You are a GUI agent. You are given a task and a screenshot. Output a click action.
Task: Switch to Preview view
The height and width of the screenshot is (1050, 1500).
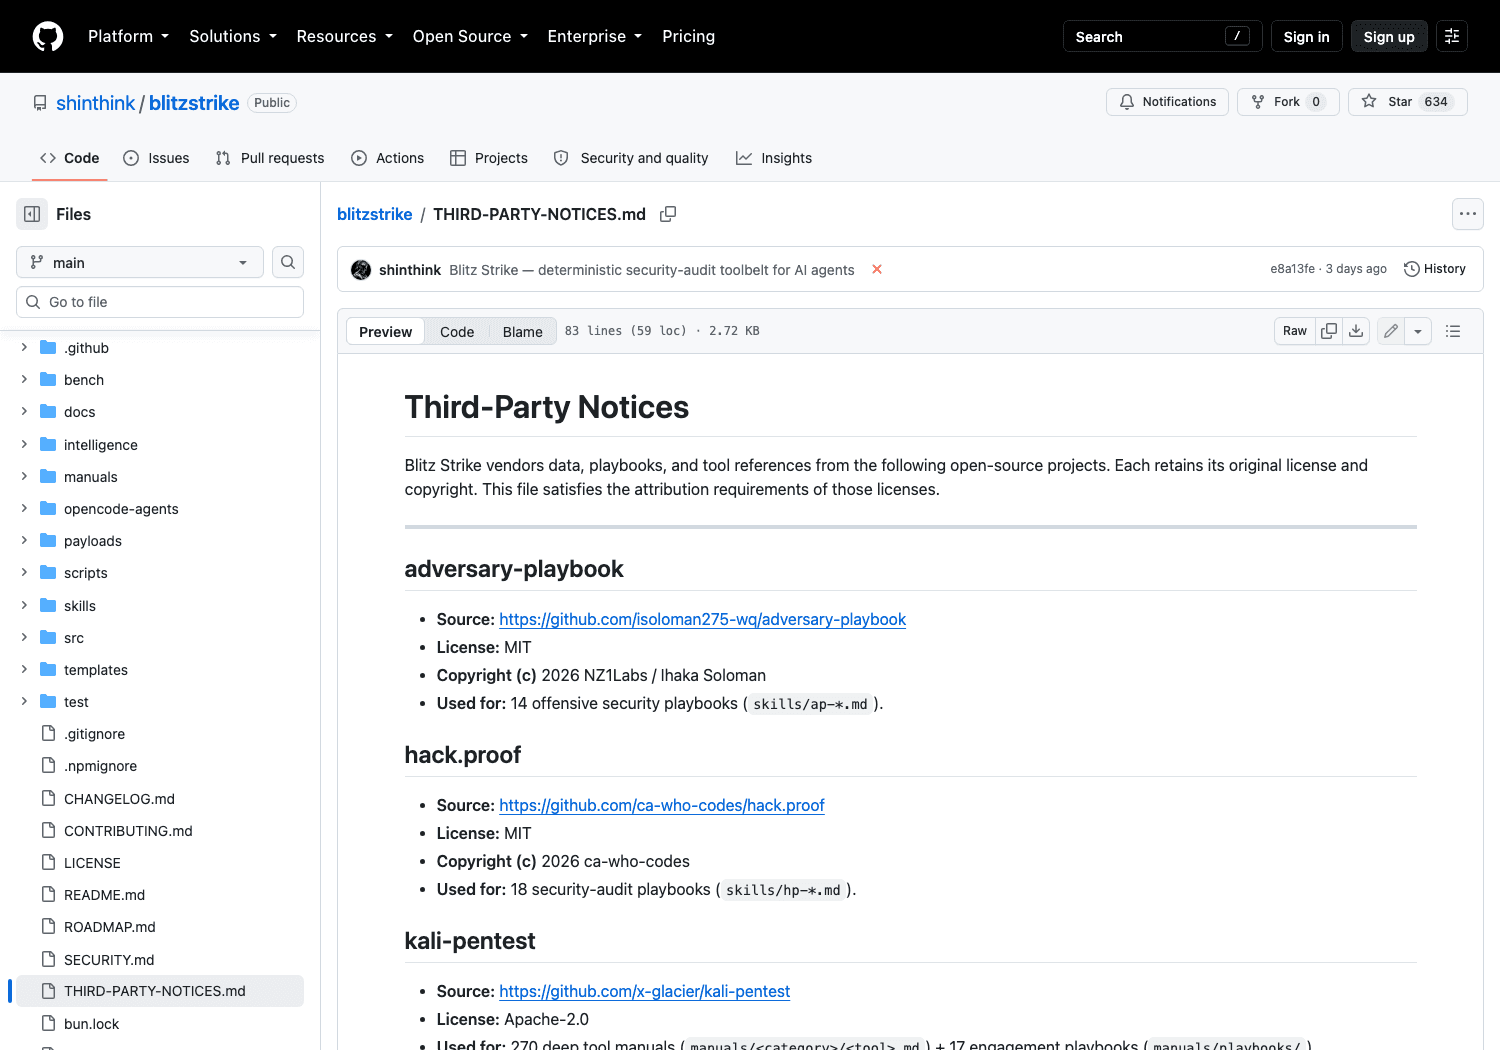tap(385, 332)
